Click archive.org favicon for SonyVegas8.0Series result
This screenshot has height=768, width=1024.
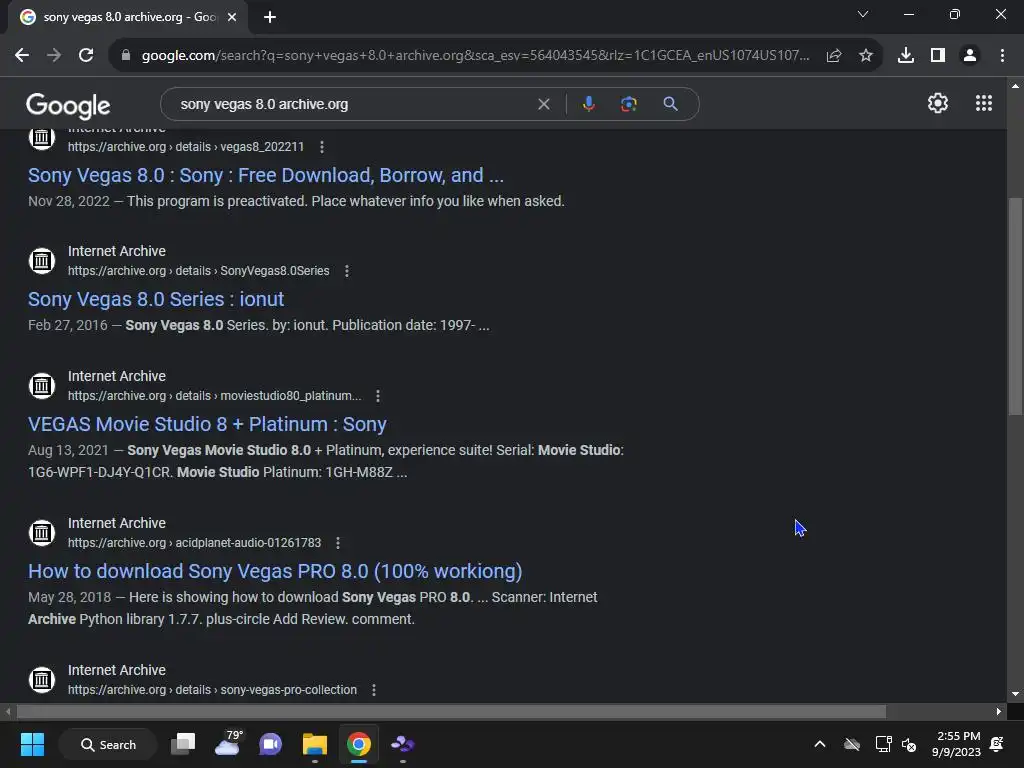pos(42,261)
